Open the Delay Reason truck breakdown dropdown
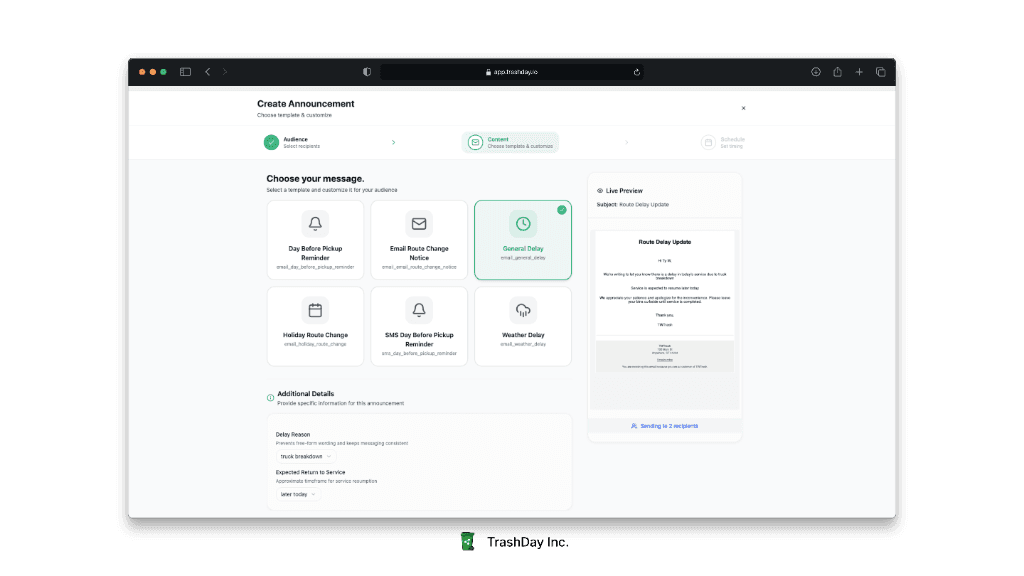This screenshot has height=576, width=1024. (305, 455)
